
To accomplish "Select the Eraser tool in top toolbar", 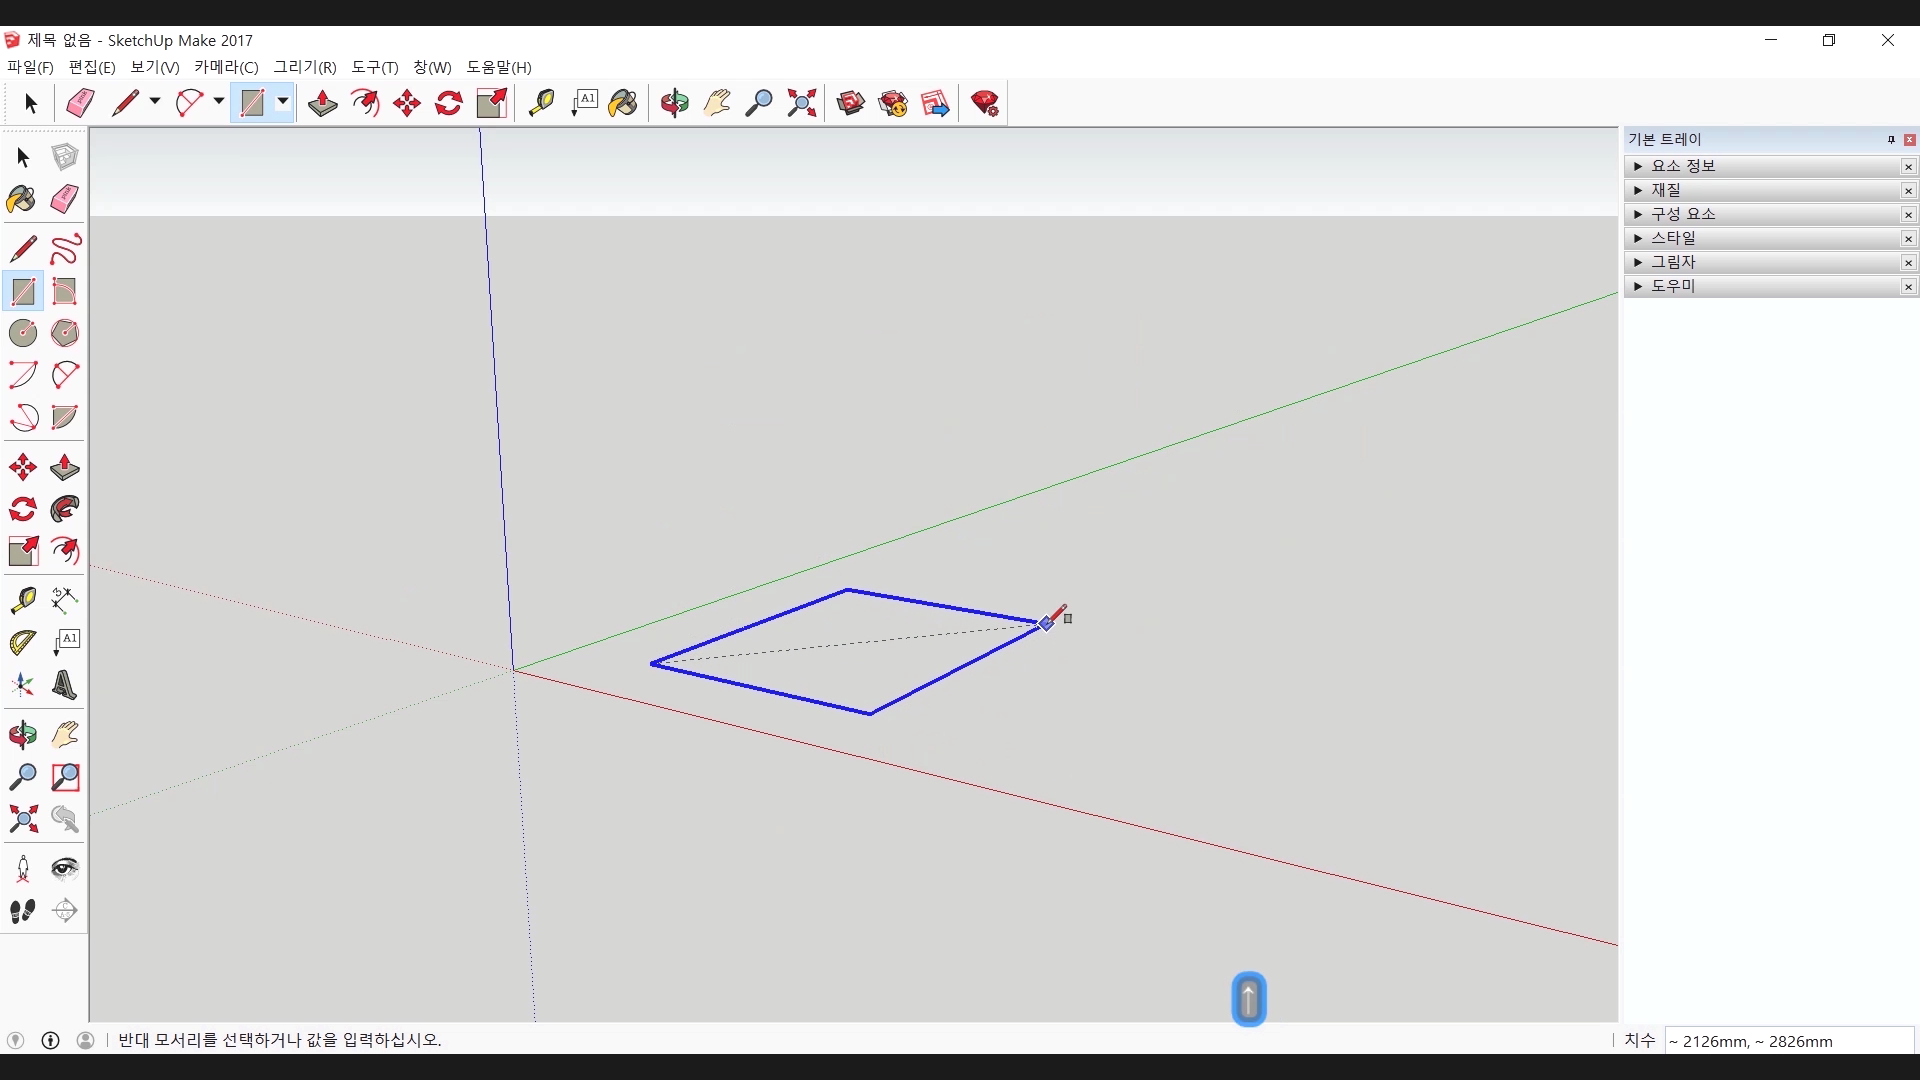I will coord(80,103).
